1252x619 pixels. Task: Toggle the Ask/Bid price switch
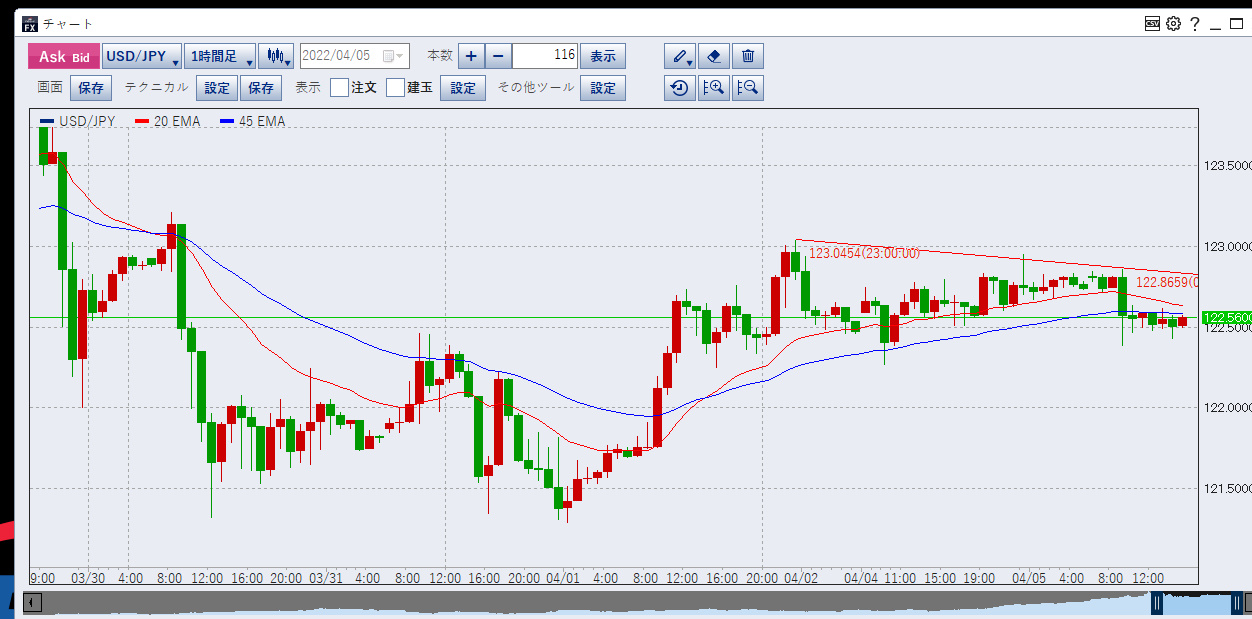[x=63, y=56]
